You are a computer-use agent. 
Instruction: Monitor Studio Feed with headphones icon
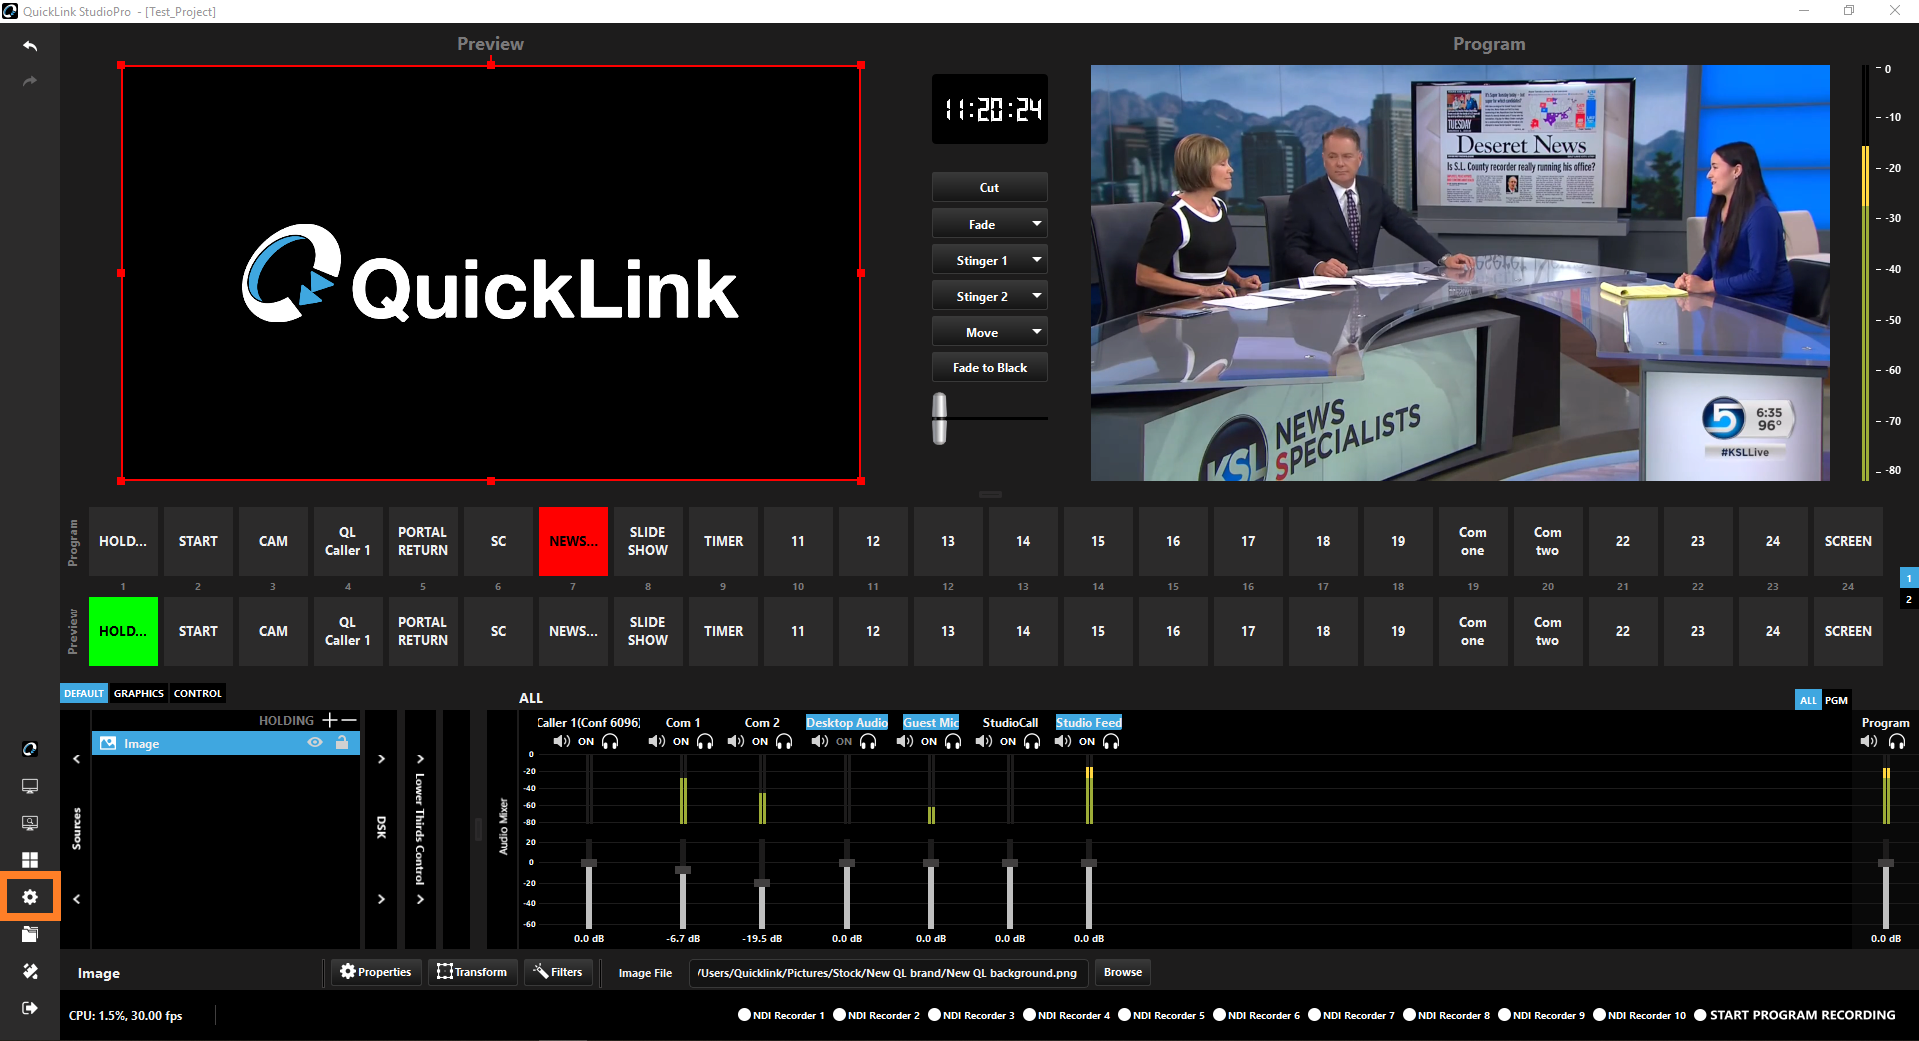(x=1111, y=741)
